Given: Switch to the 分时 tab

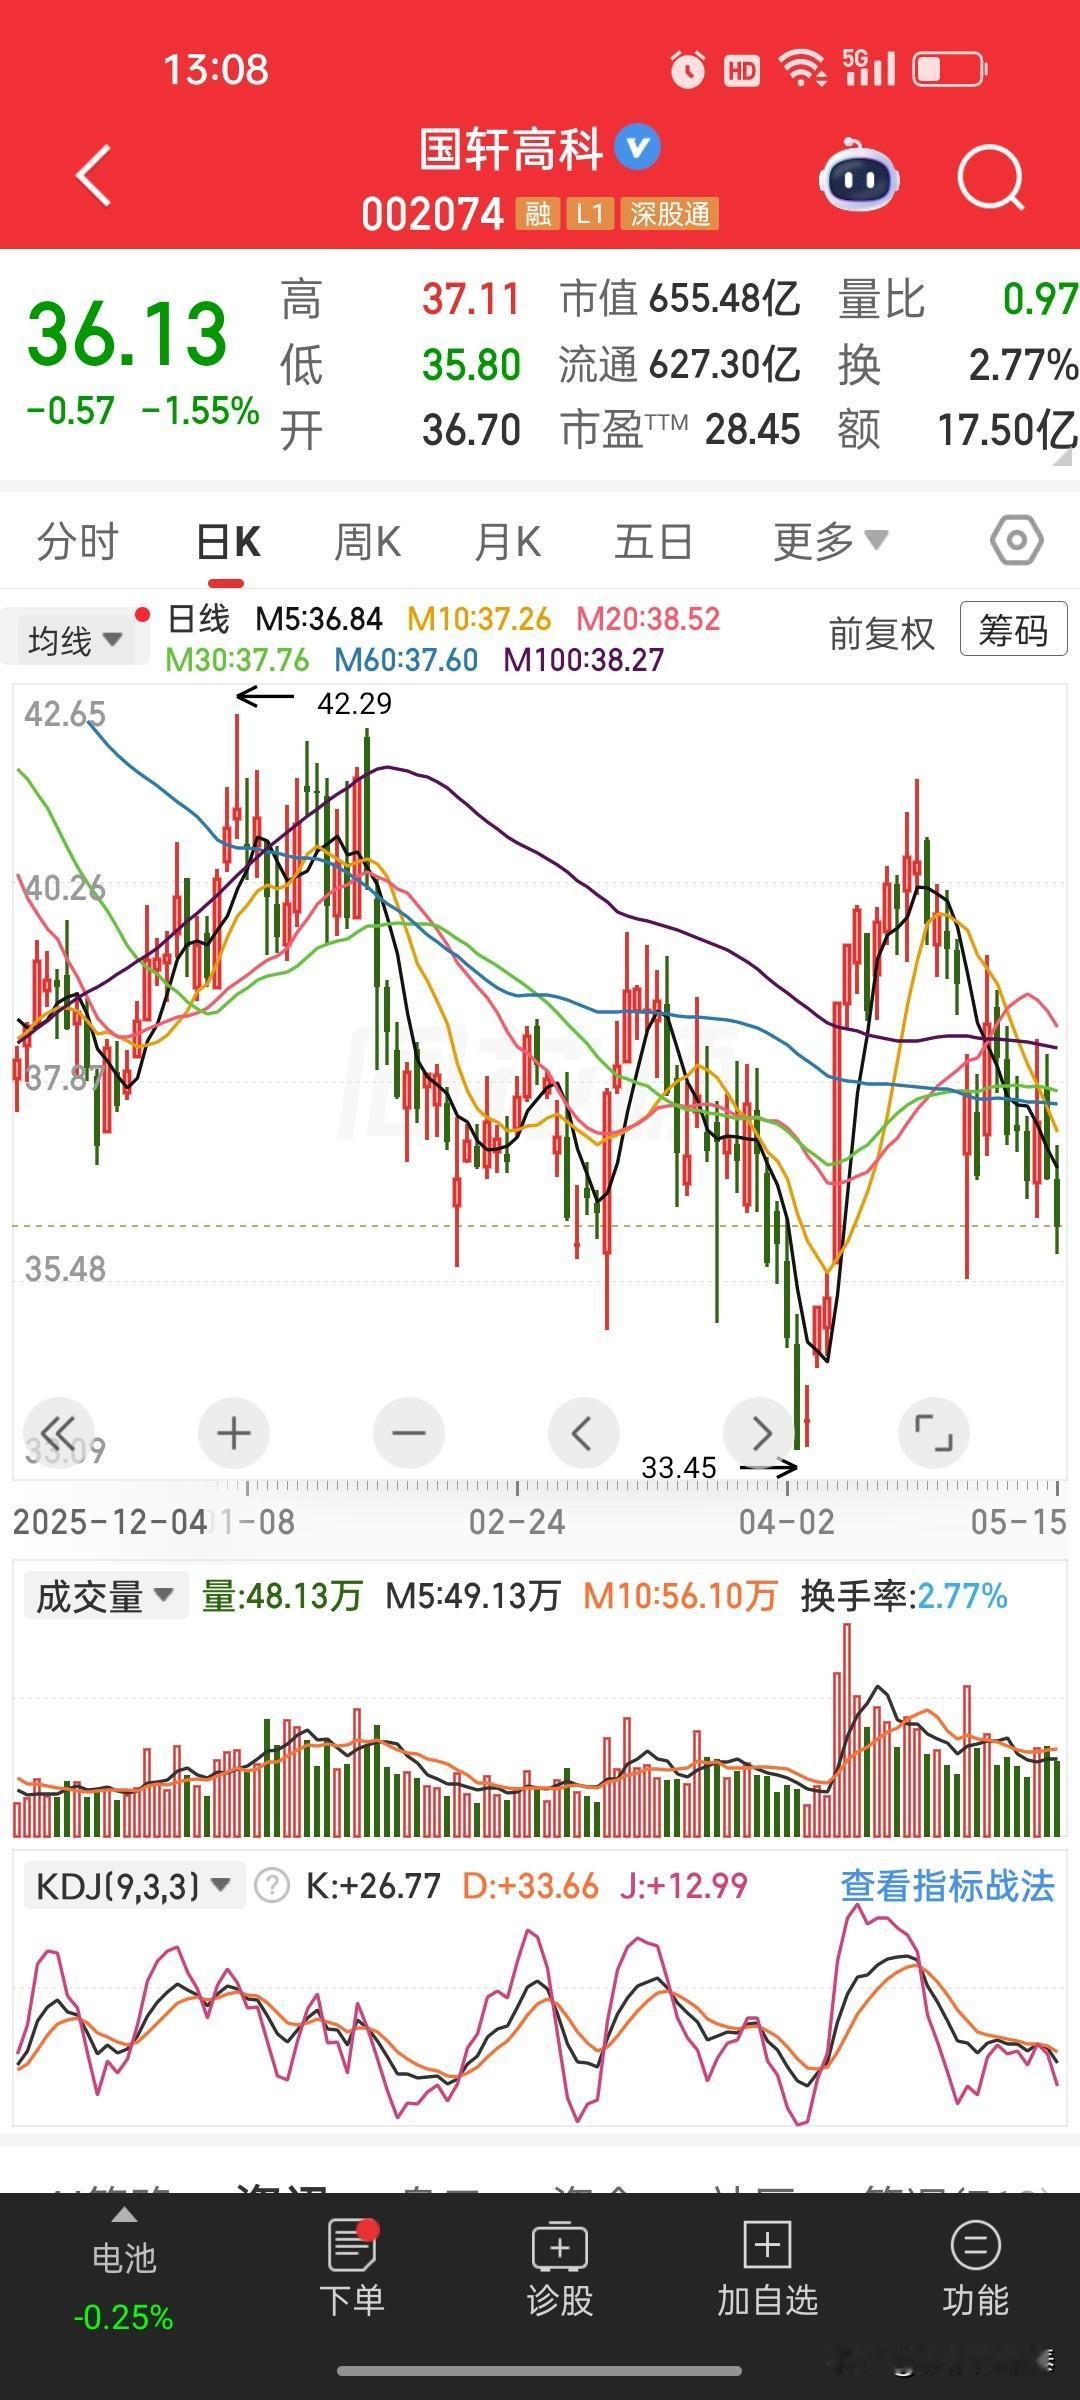Looking at the screenshot, I should coord(77,542).
